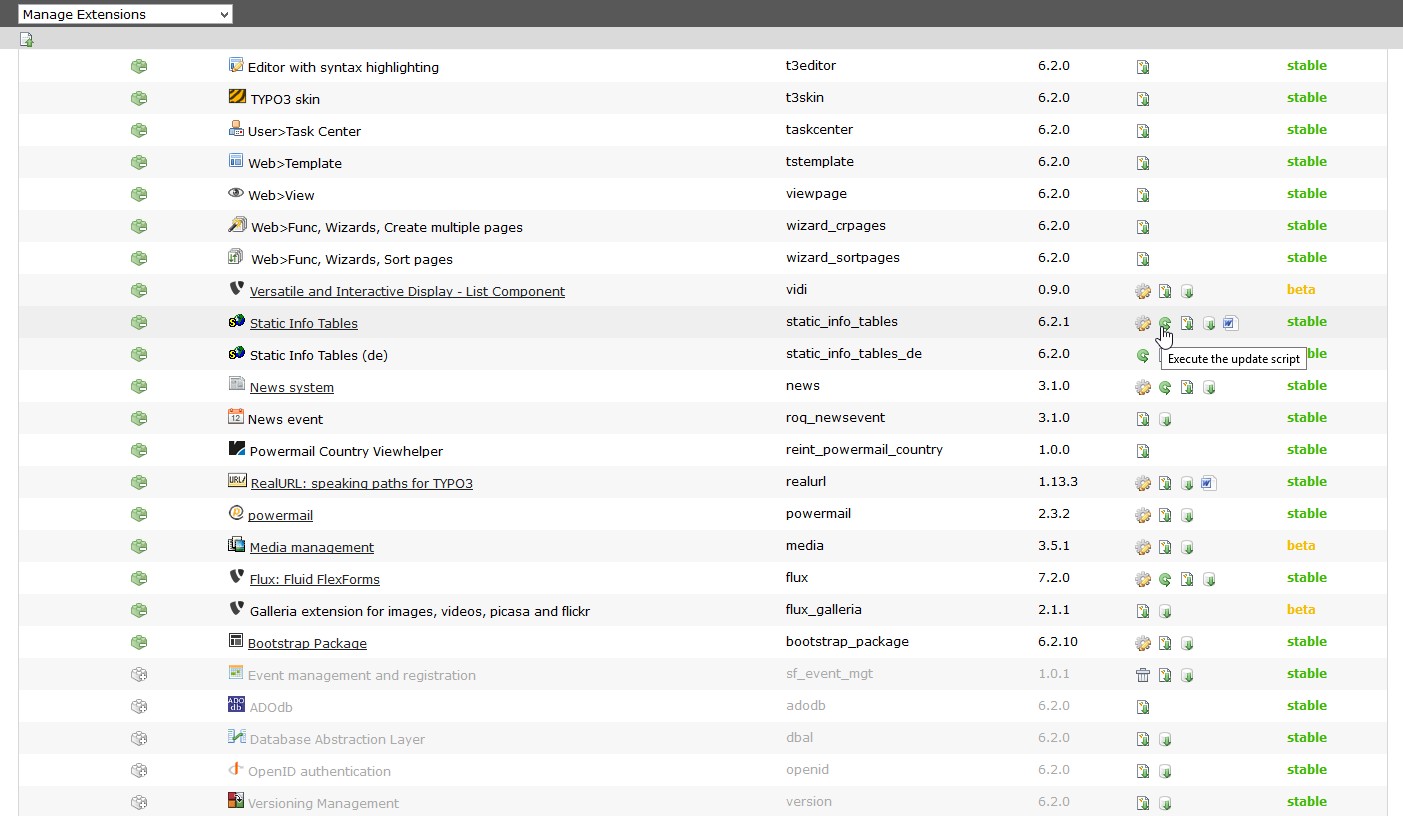Click version number 6.2.10
This screenshot has width=1403, height=816.
coord(1058,642)
